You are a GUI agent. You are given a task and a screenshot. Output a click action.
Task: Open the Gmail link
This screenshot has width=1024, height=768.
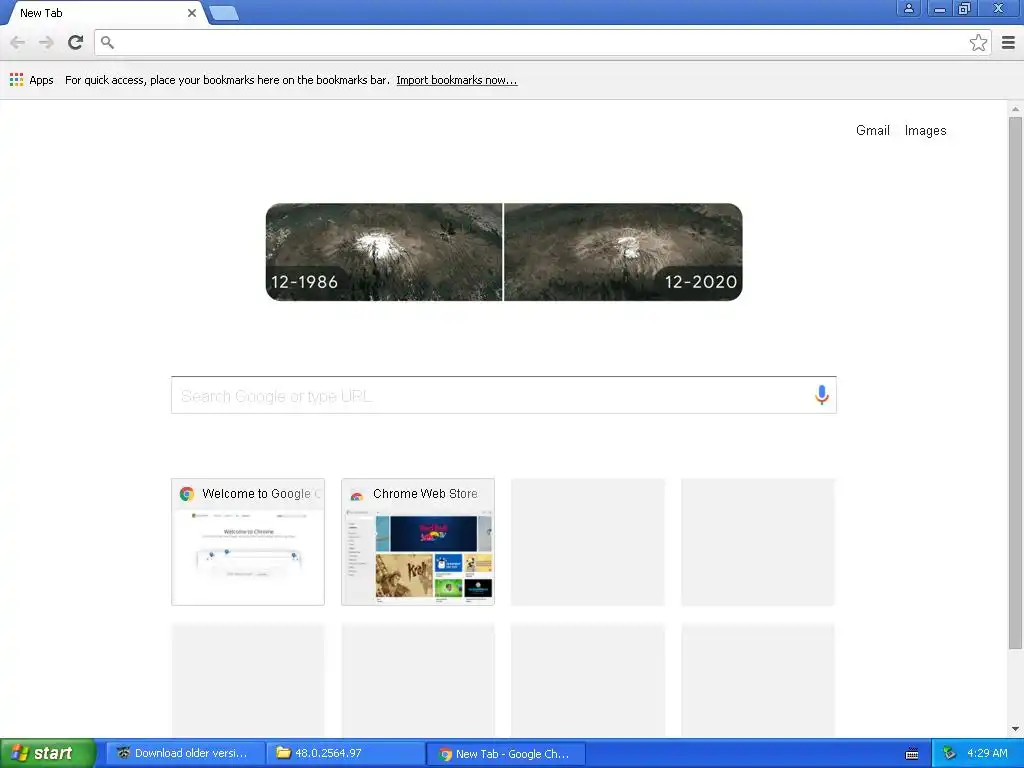tap(872, 130)
